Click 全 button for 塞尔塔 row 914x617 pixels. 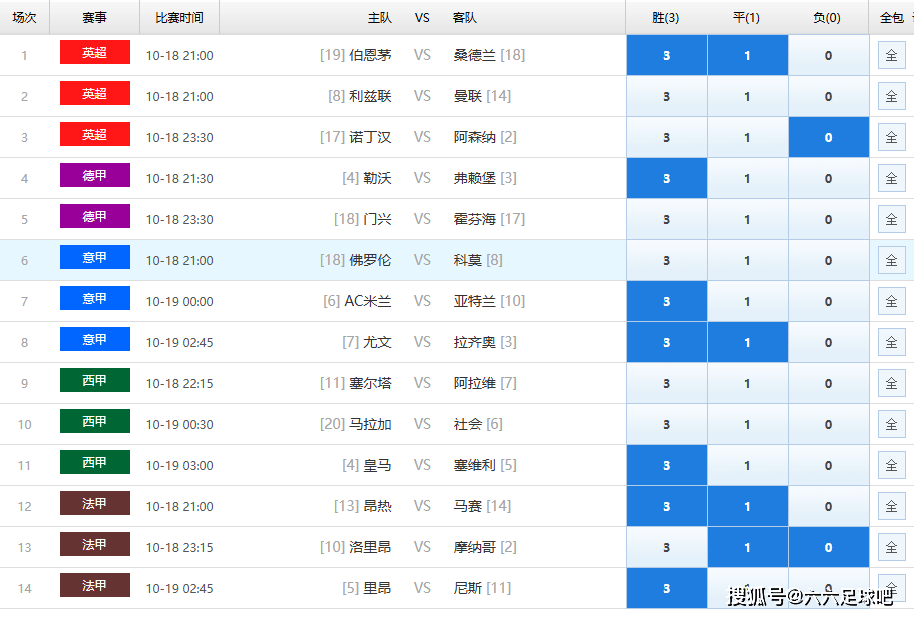891,384
